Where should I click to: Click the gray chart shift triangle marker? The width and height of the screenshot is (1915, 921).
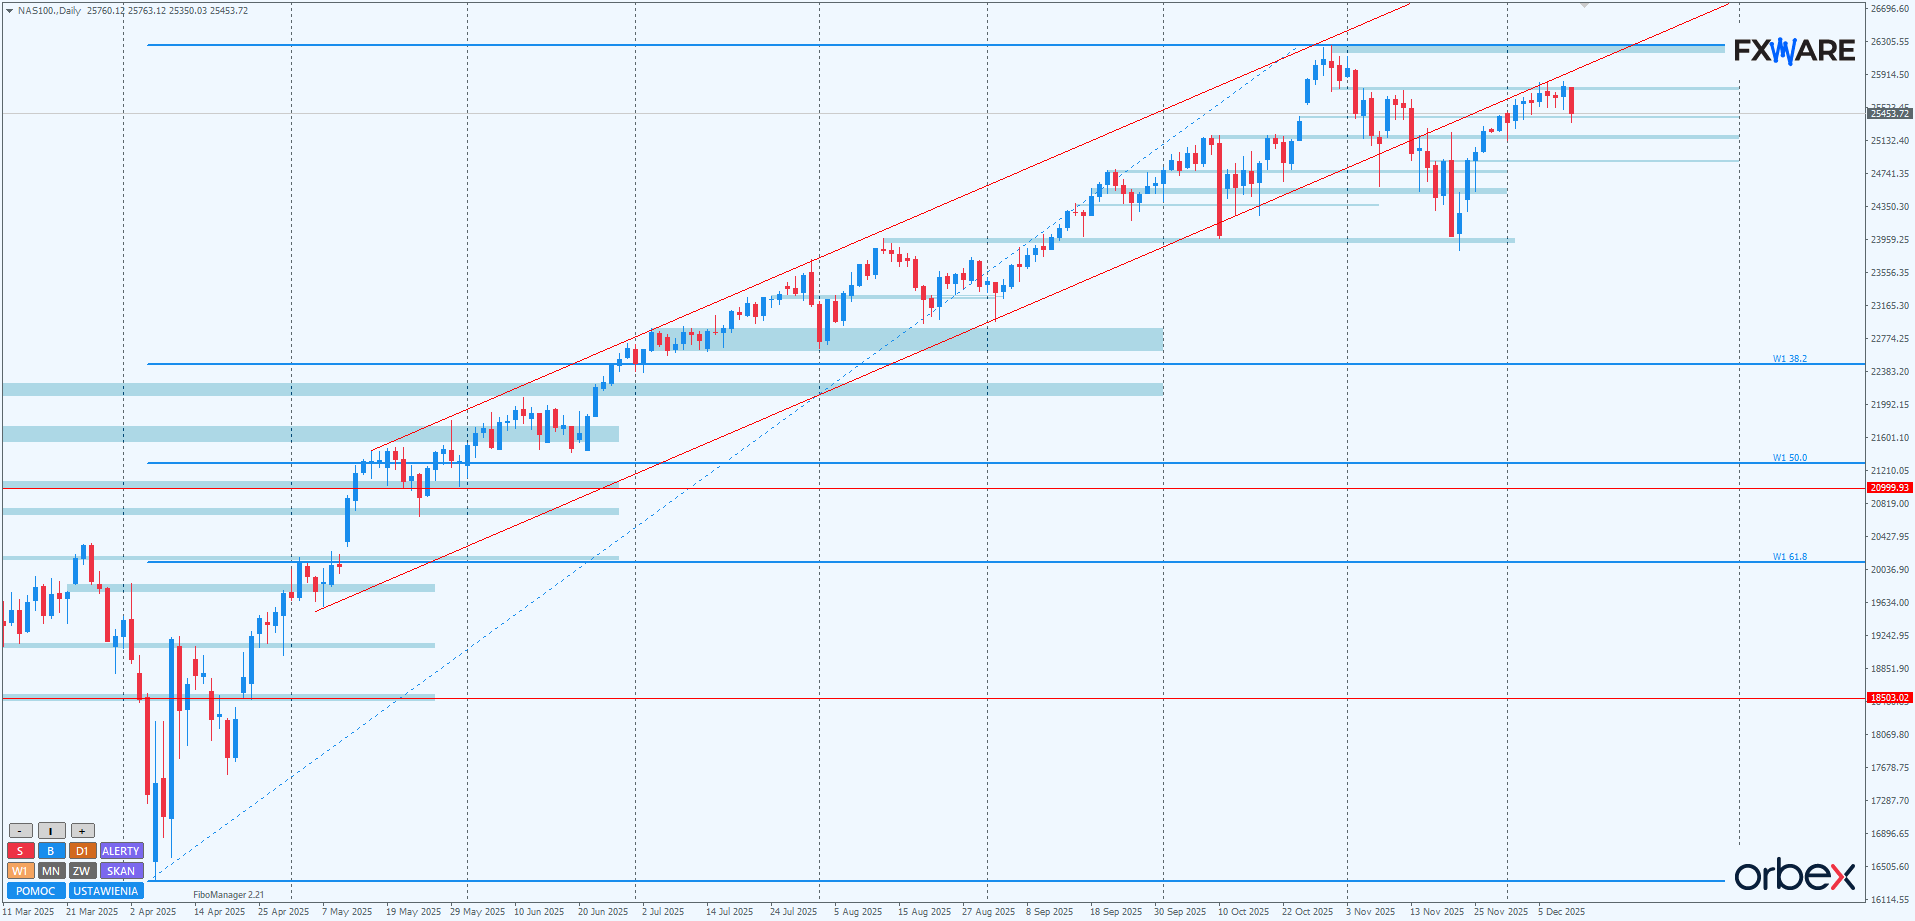1584,6
